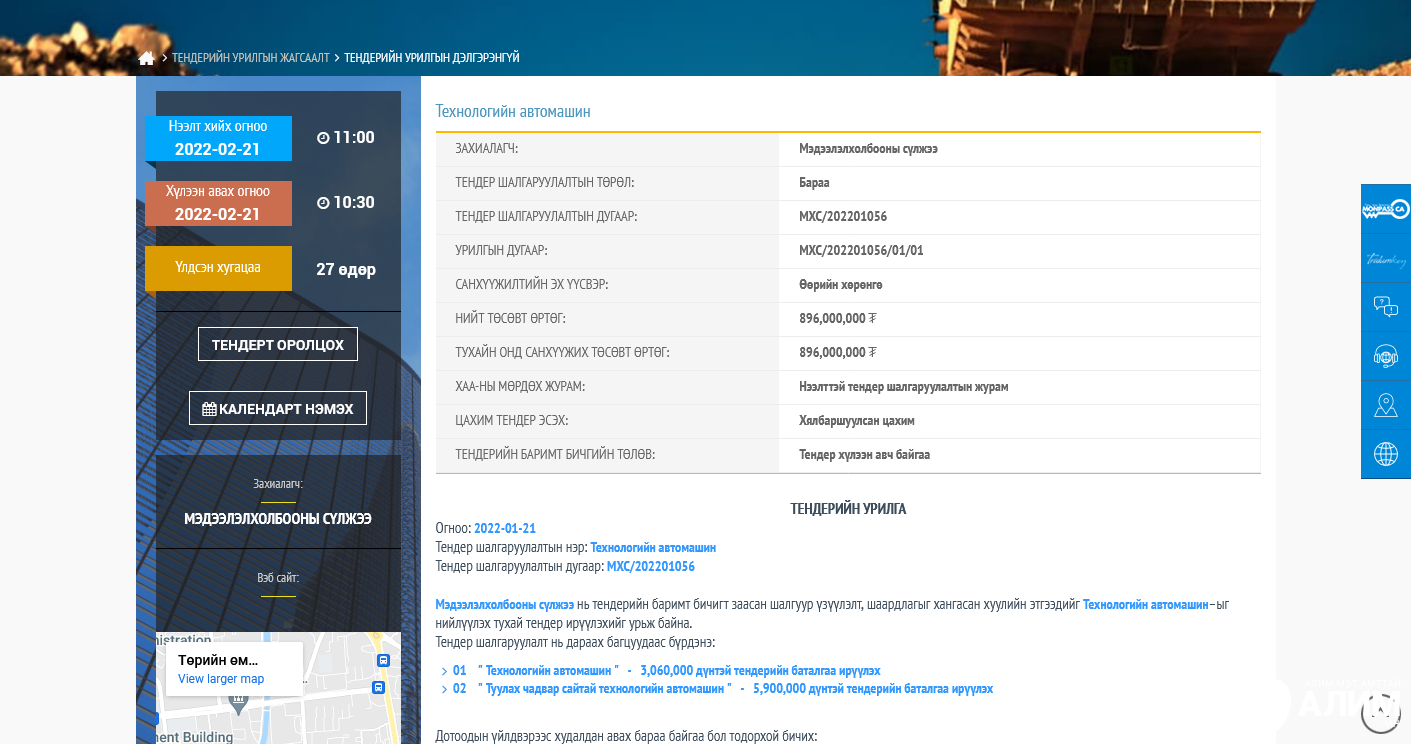Click the ТЕНДЕРТ ОРОЛЦОХ button
The height and width of the screenshot is (744, 1411).
pos(278,344)
